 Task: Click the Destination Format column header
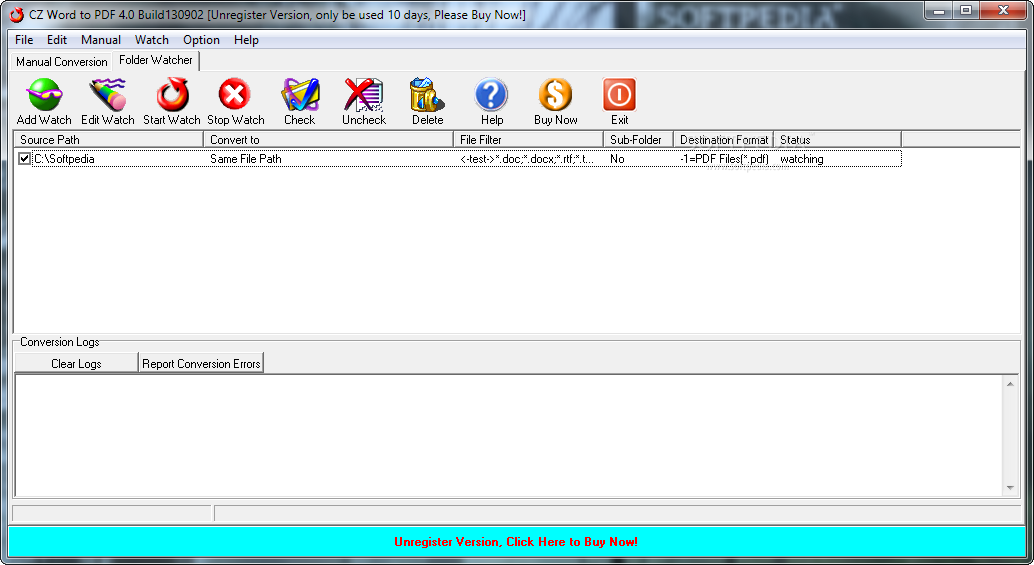(723, 140)
